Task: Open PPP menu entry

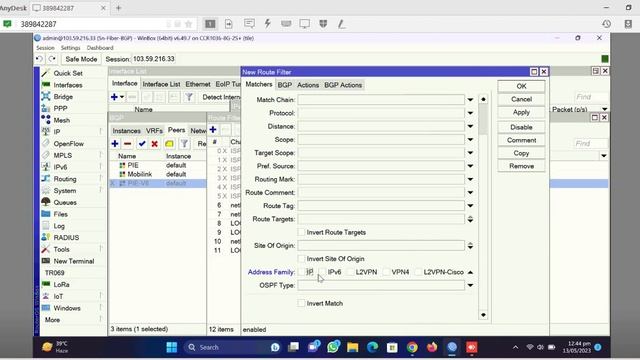Action: [60, 109]
